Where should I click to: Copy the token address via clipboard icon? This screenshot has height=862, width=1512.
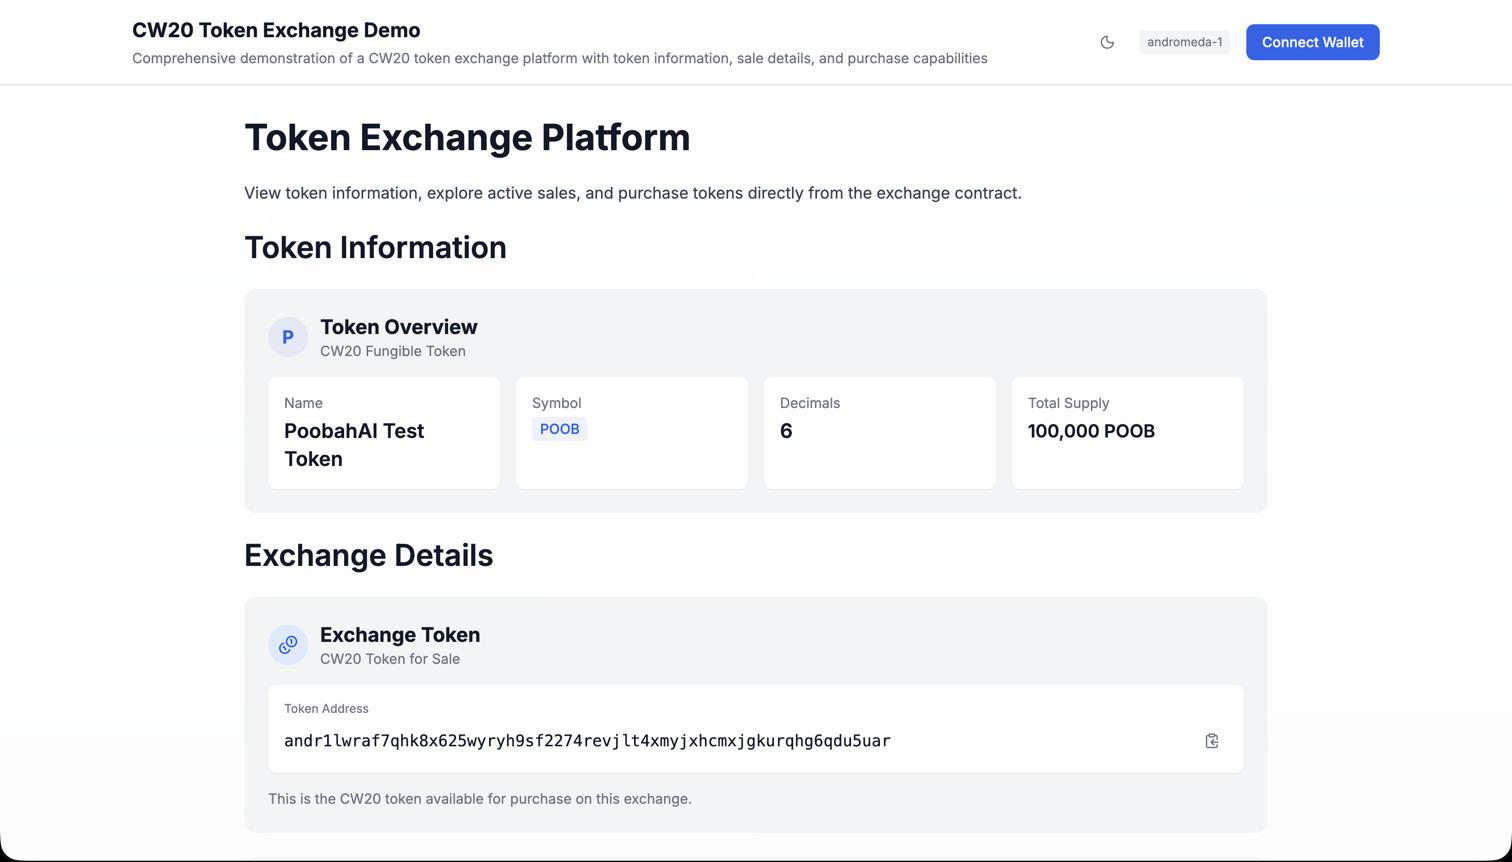click(1212, 741)
